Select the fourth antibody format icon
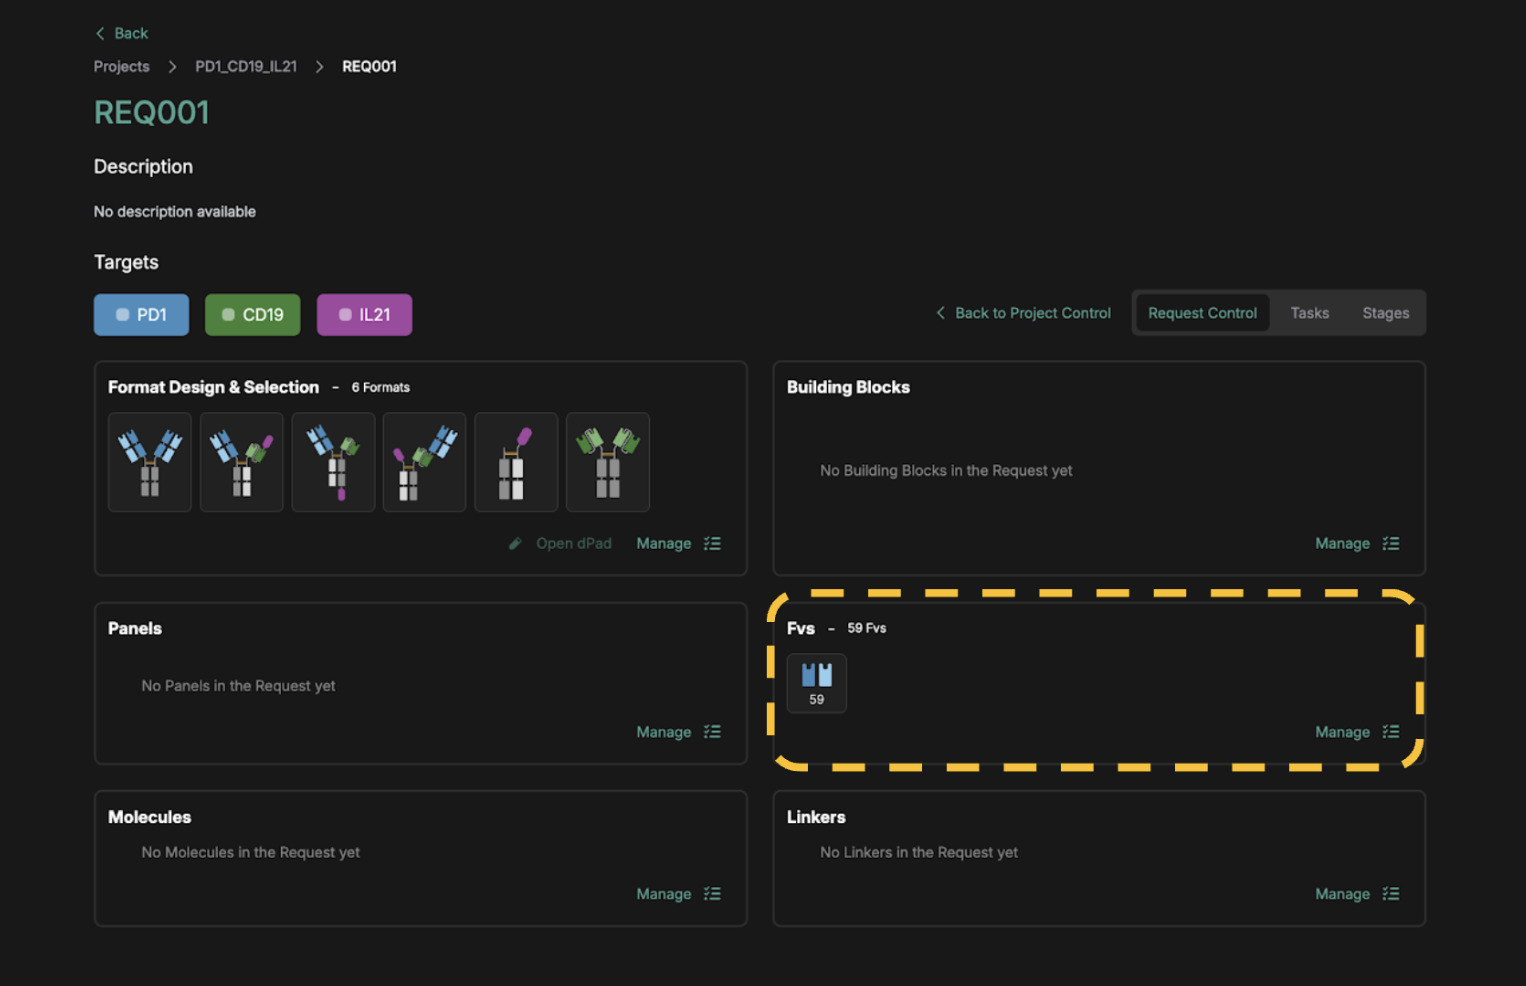 [x=424, y=462]
